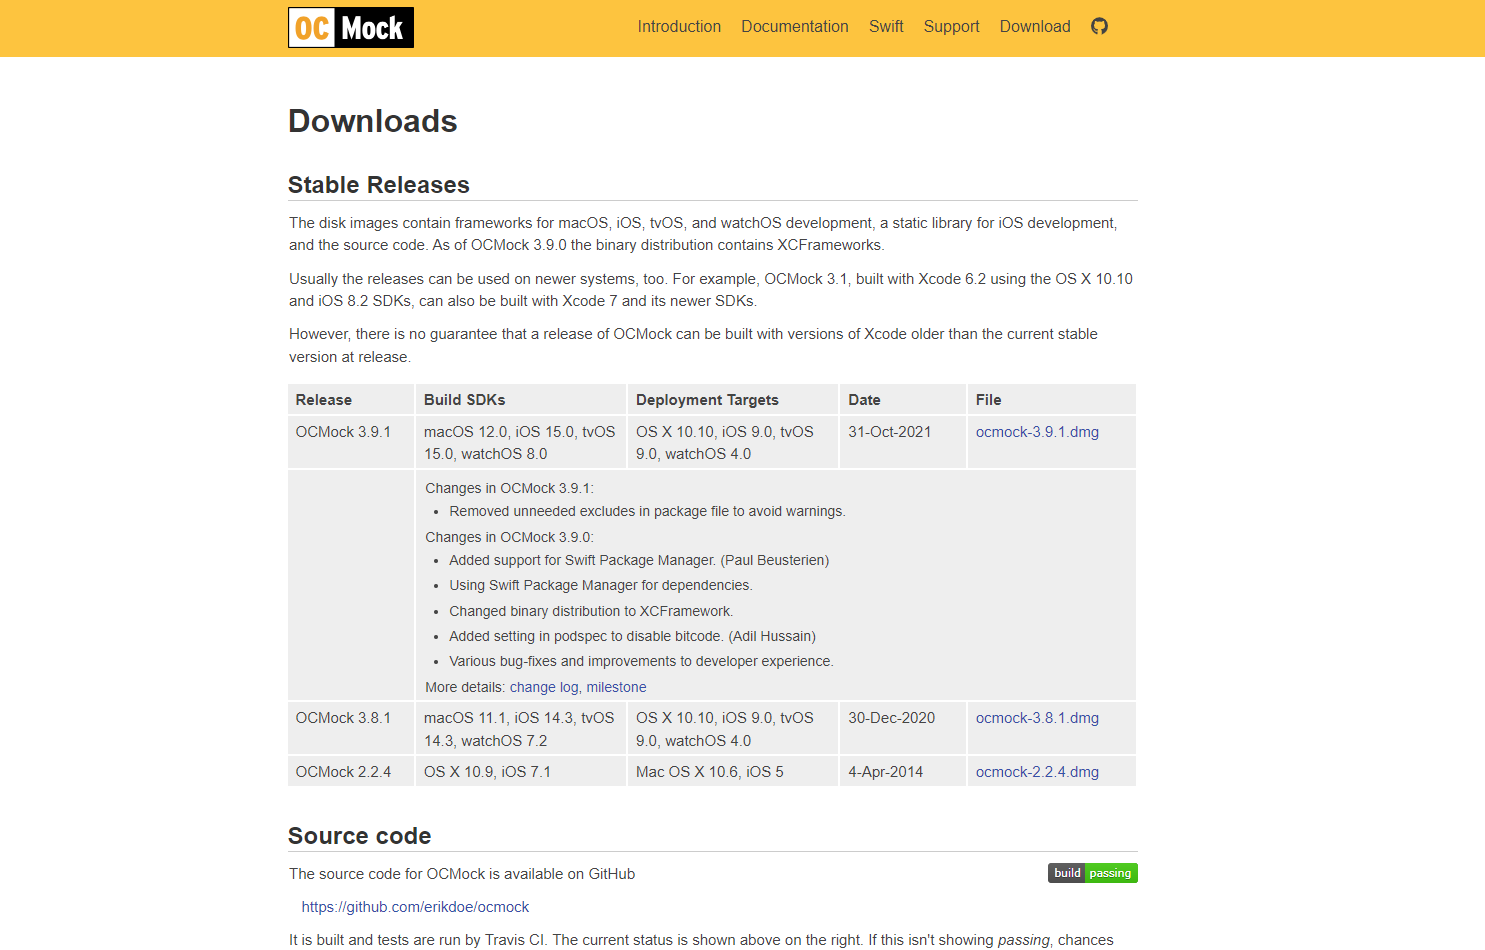The height and width of the screenshot is (950, 1485).
Task: Click 'Changed binary distribution to XCFramework' bullet
Action: pos(591,611)
